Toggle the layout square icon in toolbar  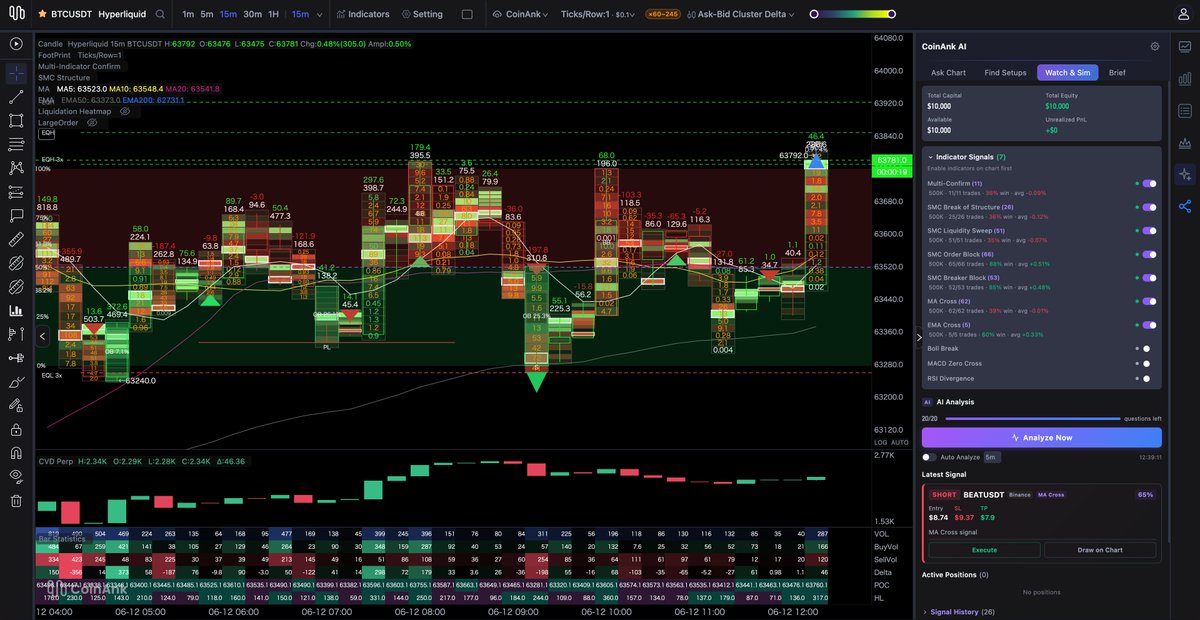point(467,15)
